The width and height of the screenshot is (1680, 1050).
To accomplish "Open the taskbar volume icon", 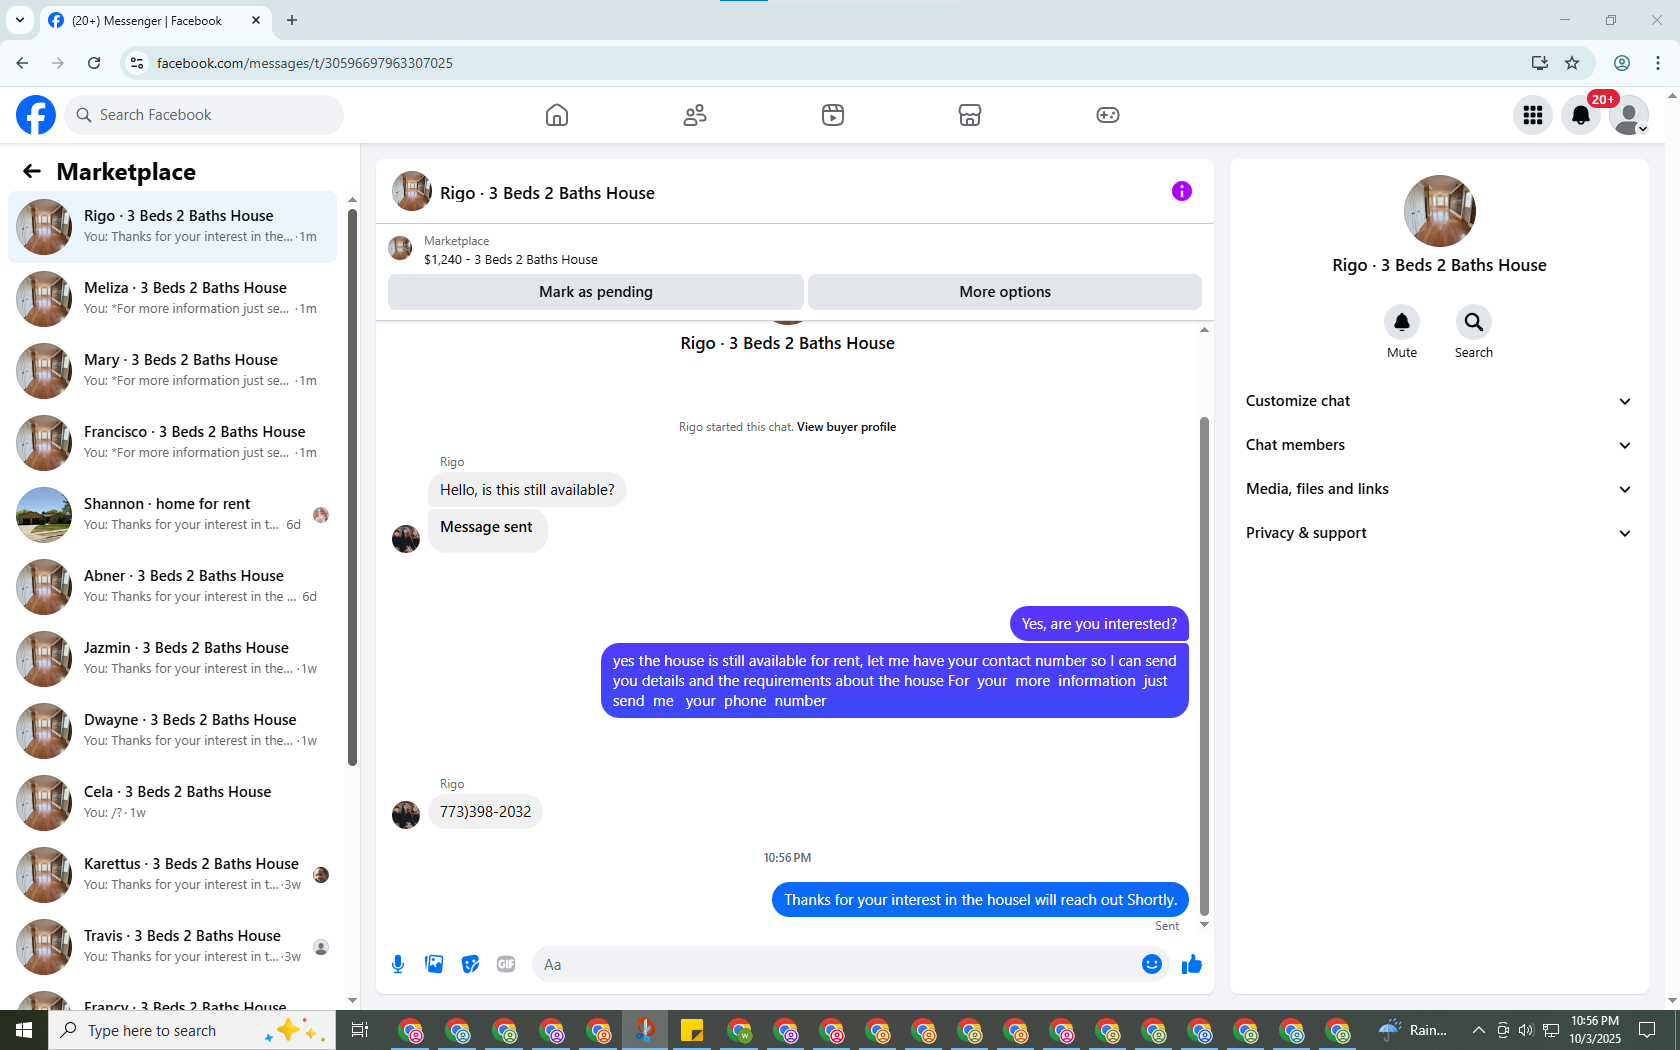I will 1526,1030.
